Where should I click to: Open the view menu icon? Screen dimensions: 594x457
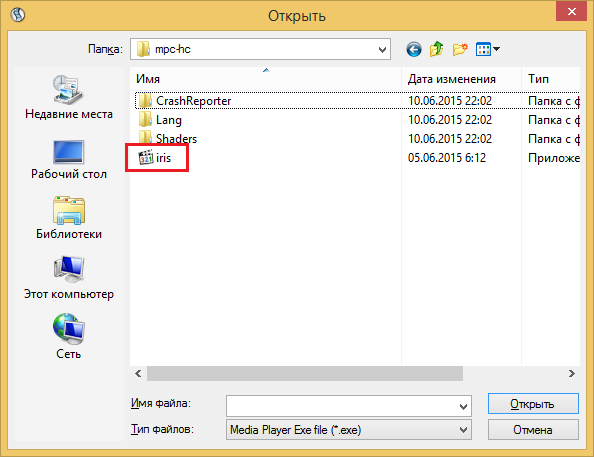point(488,49)
